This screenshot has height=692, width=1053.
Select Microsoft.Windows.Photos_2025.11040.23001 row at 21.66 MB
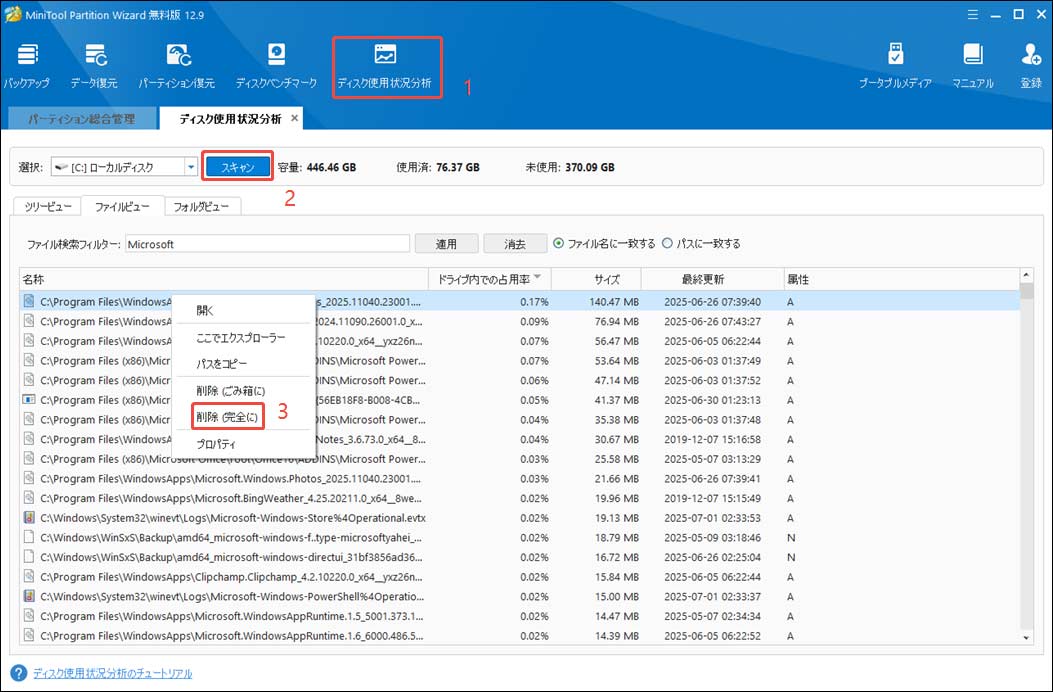tap(519, 478)
